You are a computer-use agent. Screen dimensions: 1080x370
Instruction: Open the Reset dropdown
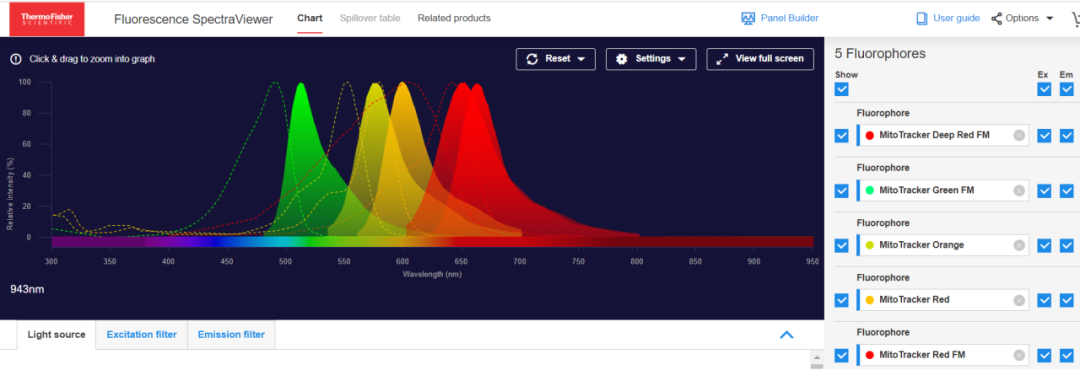click(555, 59)
